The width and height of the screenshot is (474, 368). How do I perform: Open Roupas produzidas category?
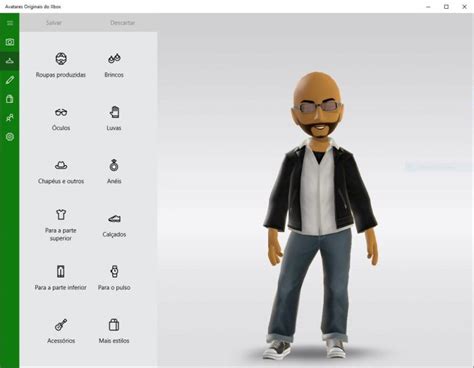pos(61,65)
